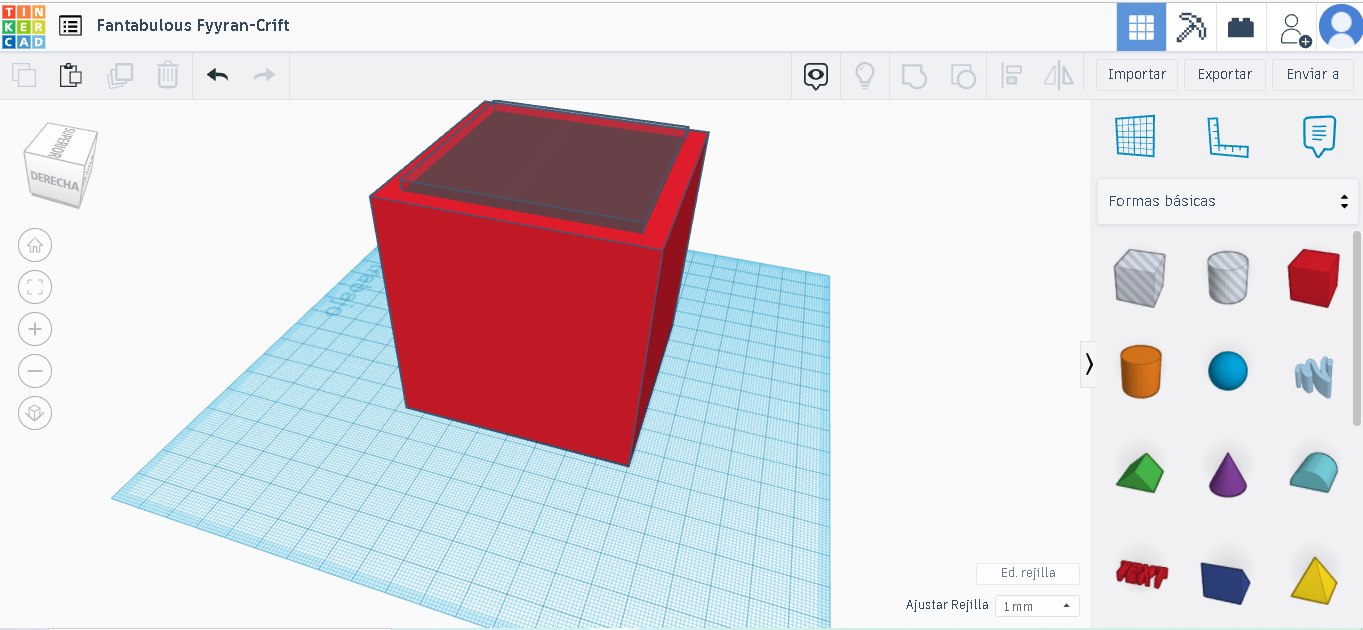This screenshot has width=1363, height=630.
Task: Click the Mirror flip icon
Action: 1058,75
